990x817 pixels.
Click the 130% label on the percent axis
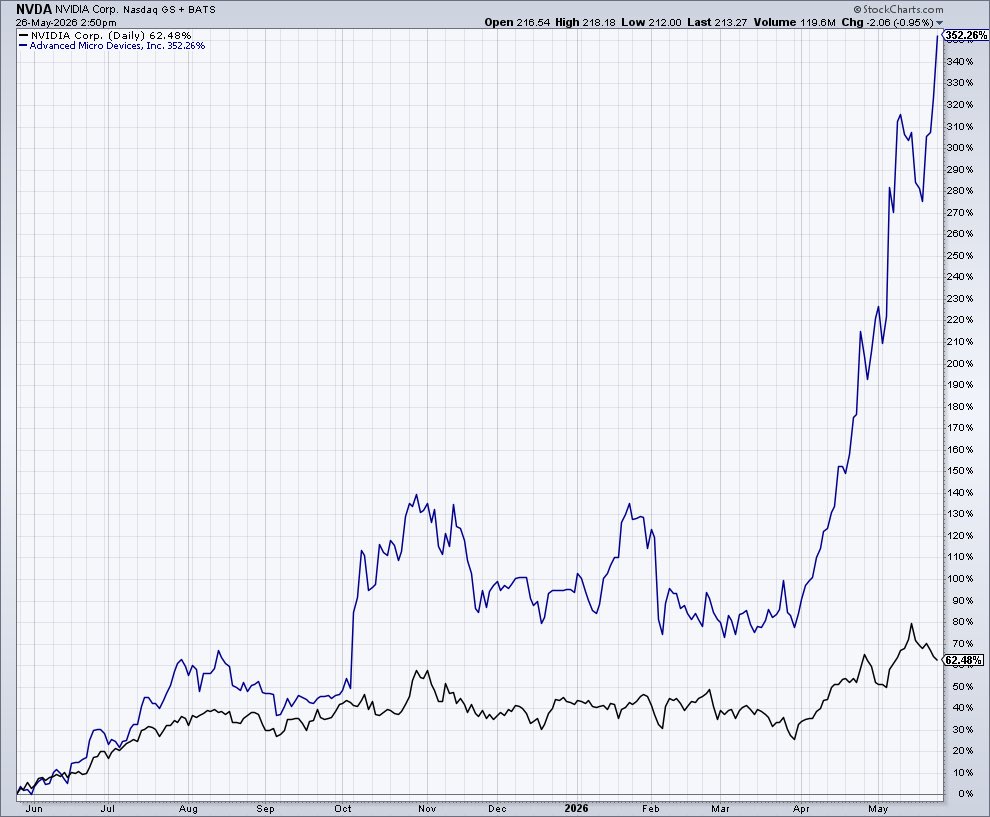click(x=960, y=513)
